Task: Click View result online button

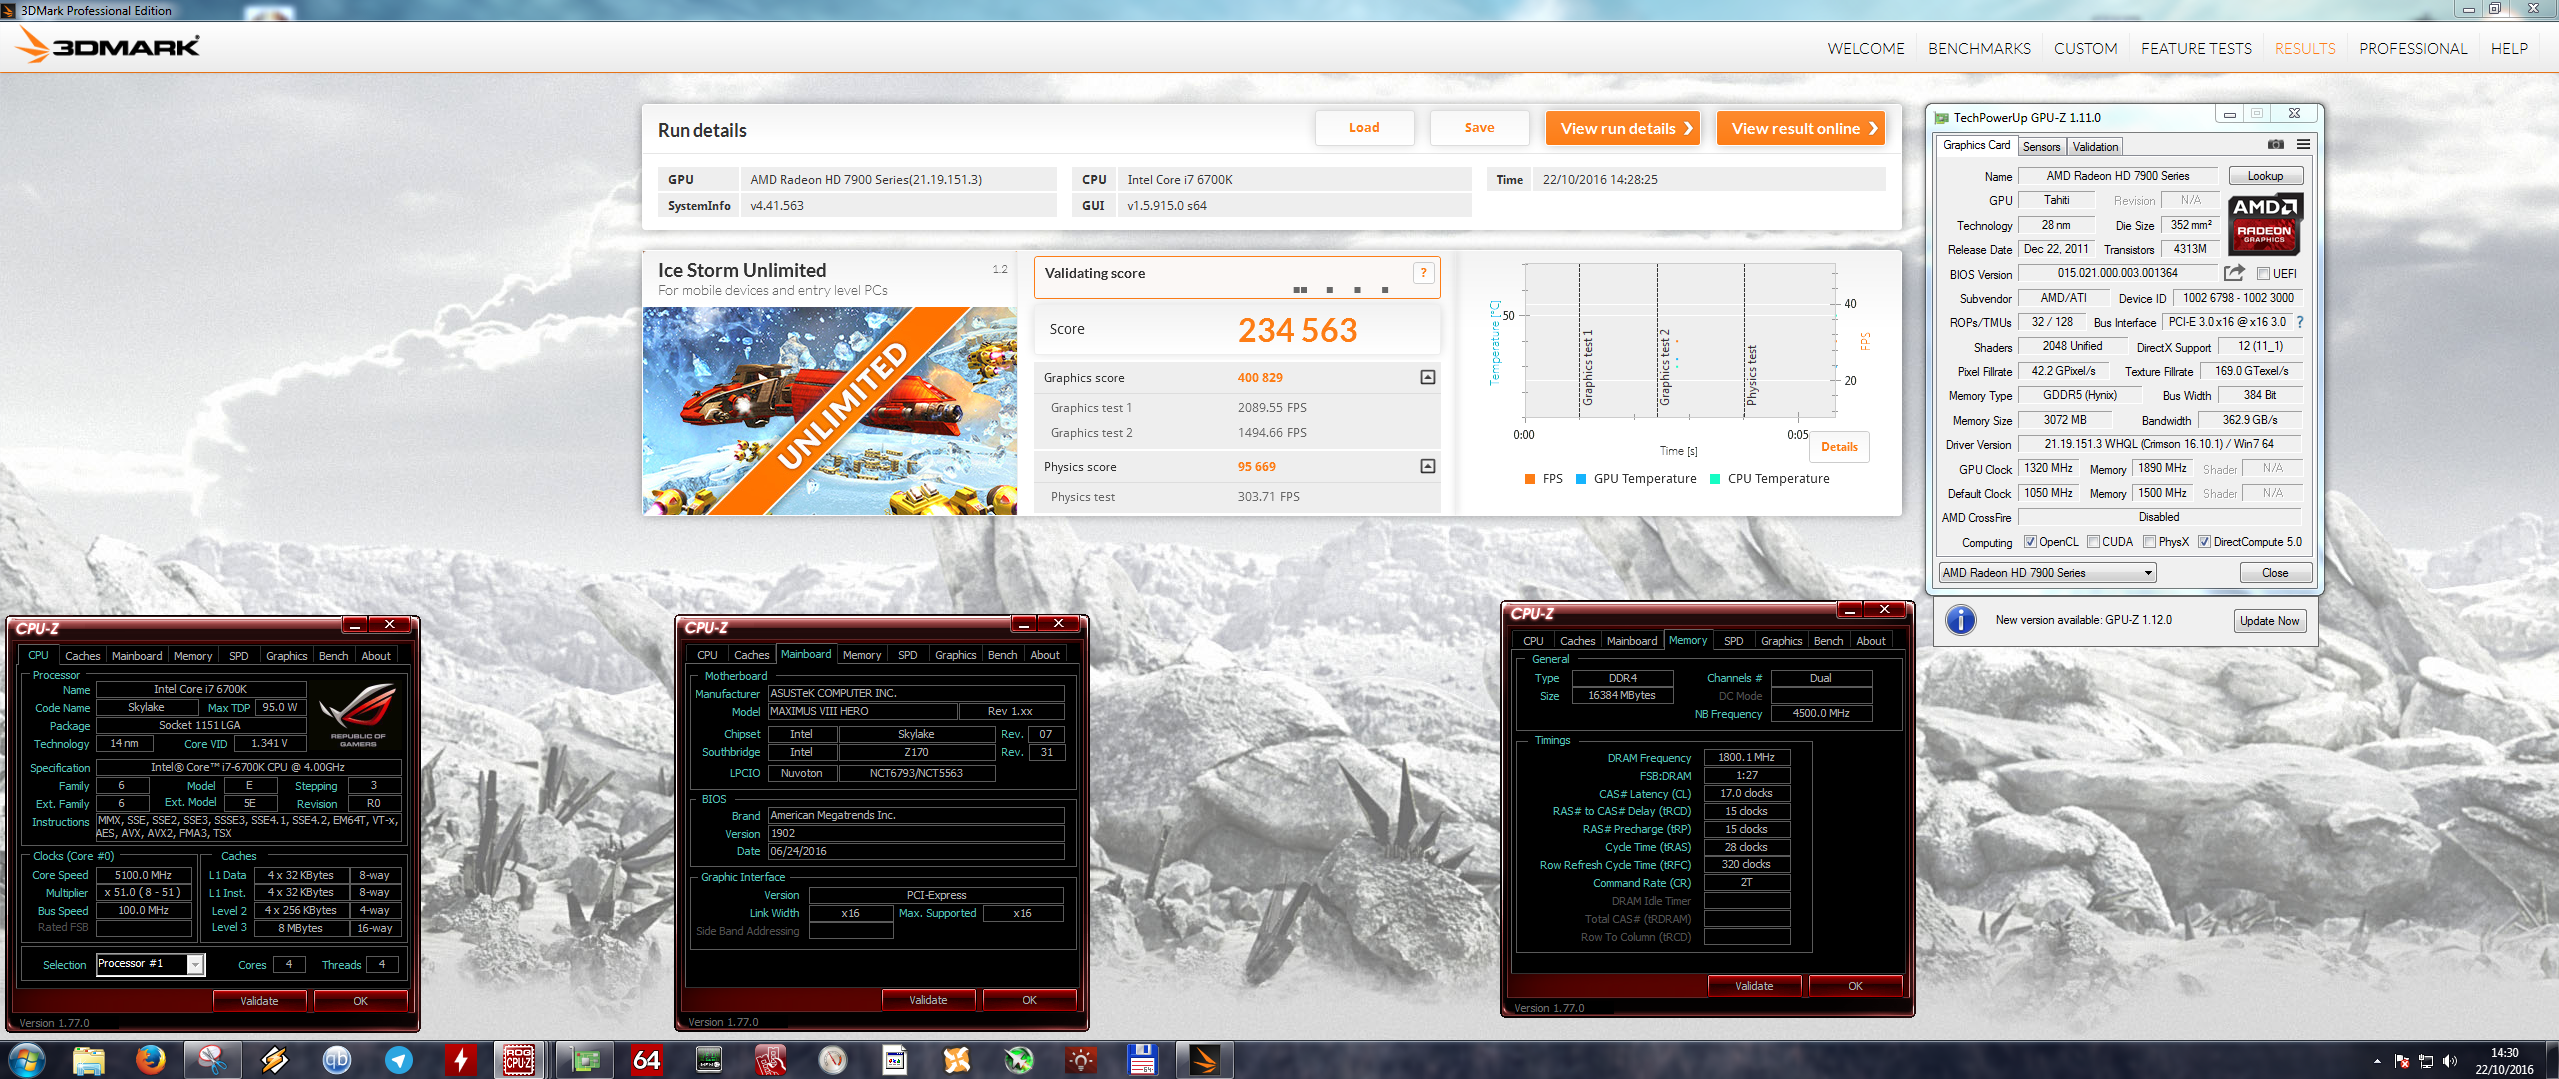Action: [x=1801, y=128]
